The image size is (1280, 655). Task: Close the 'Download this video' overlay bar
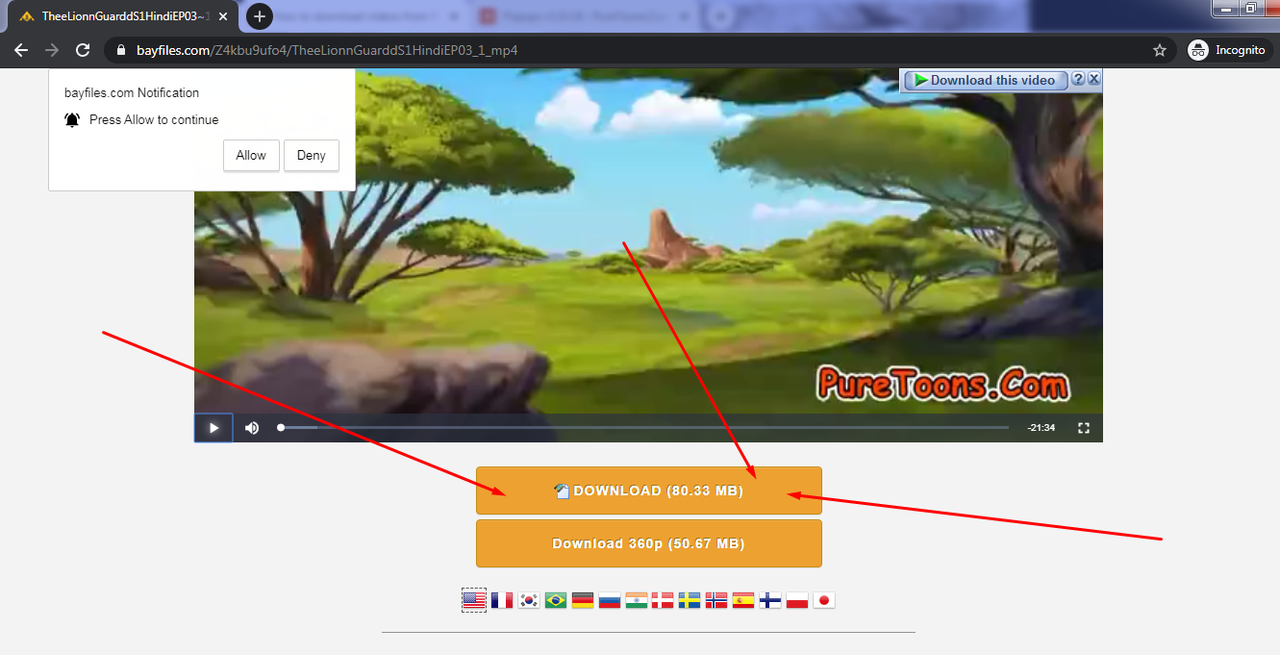tap(1094, 79)
